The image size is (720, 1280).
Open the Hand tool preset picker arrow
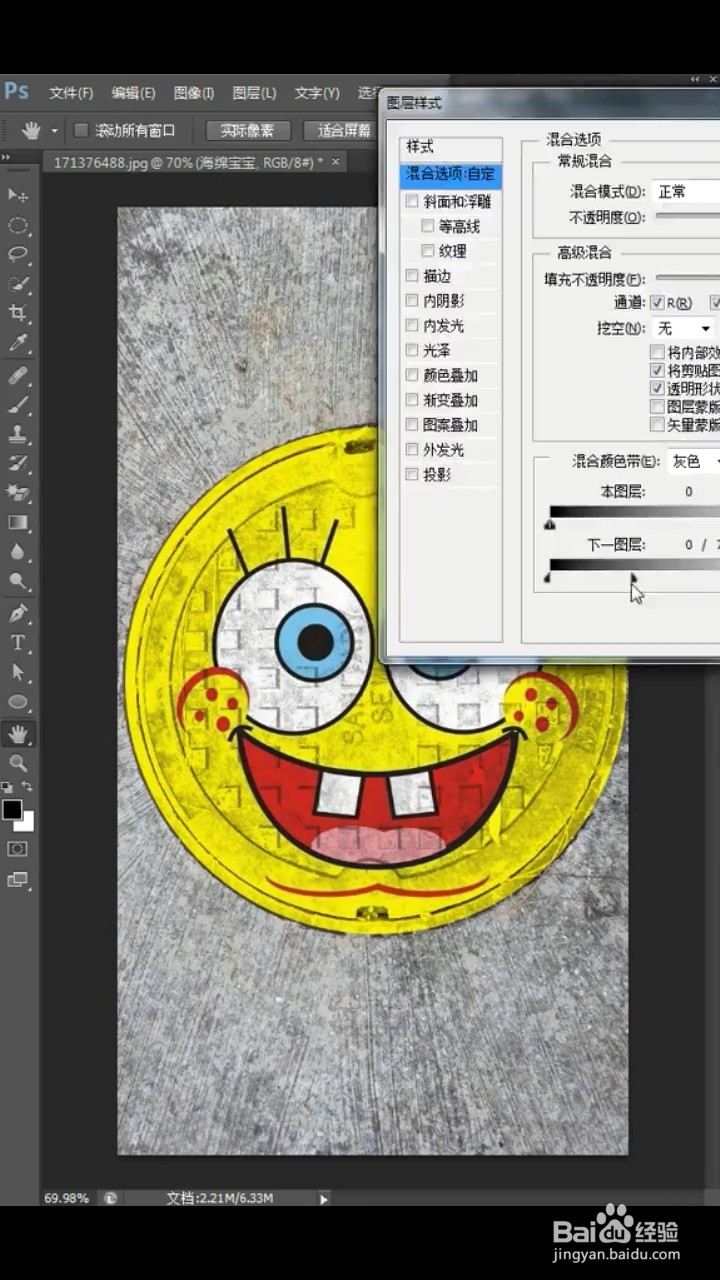tap(55, 131)
